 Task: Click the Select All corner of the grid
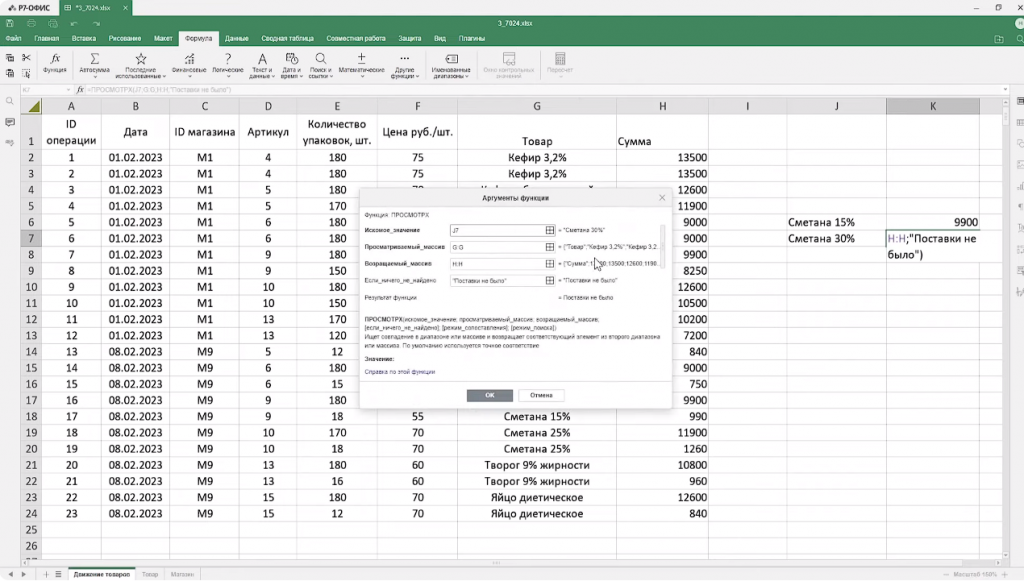coord(32,106)
